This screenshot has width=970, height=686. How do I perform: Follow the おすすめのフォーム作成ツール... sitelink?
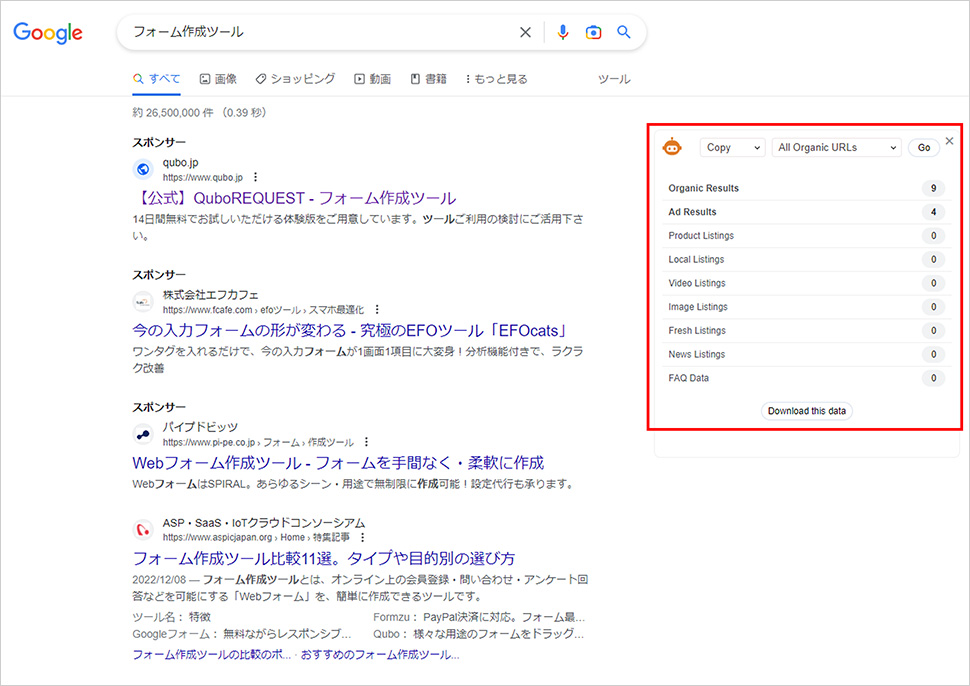[x=380, y=654]
